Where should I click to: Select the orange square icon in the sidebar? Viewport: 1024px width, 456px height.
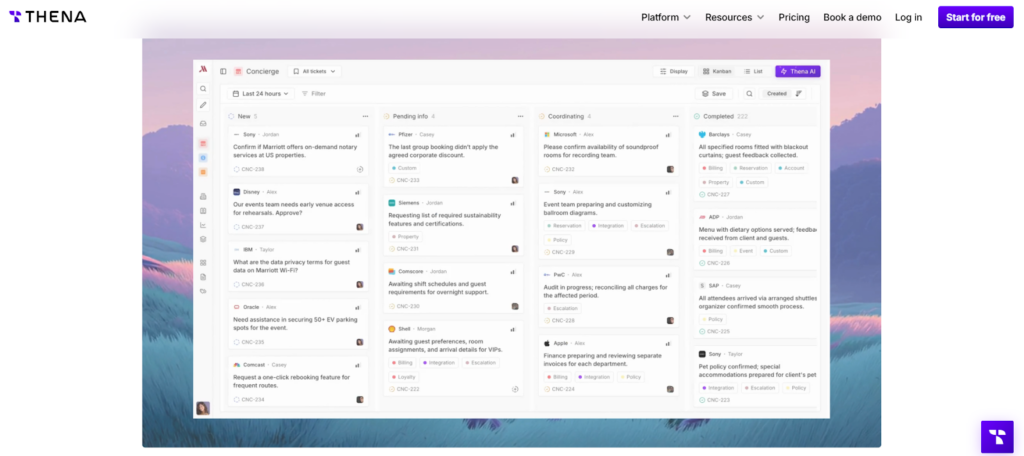203,172
